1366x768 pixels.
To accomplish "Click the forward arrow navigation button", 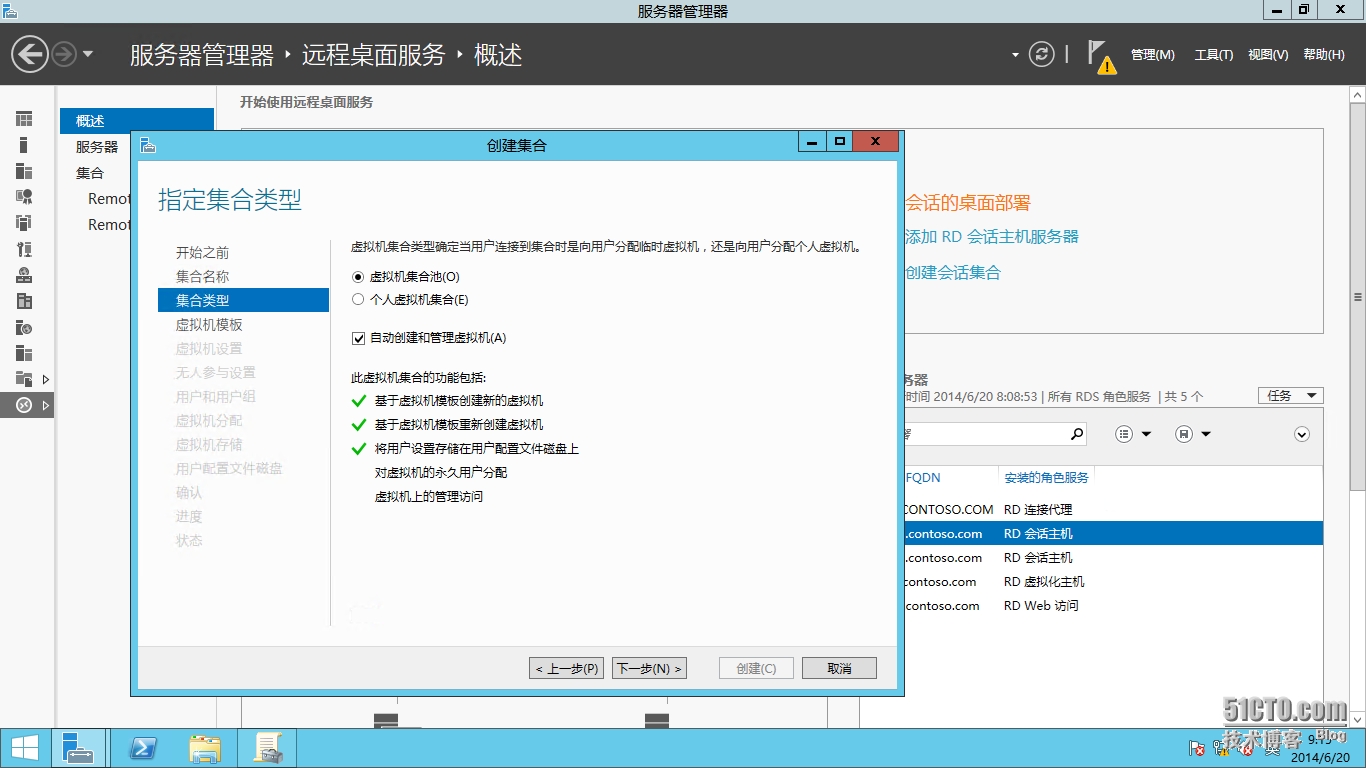I will [64, 54].
